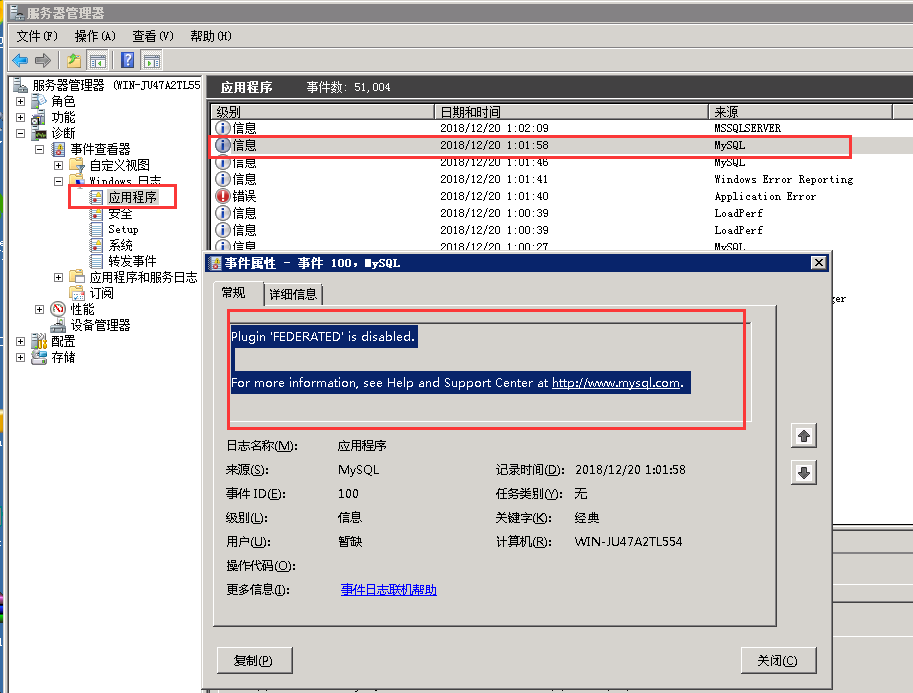The width and height of the screenshot is (913, 693).
Task: Open the 帮助(H) menu
Action: [x=211, y=36]
